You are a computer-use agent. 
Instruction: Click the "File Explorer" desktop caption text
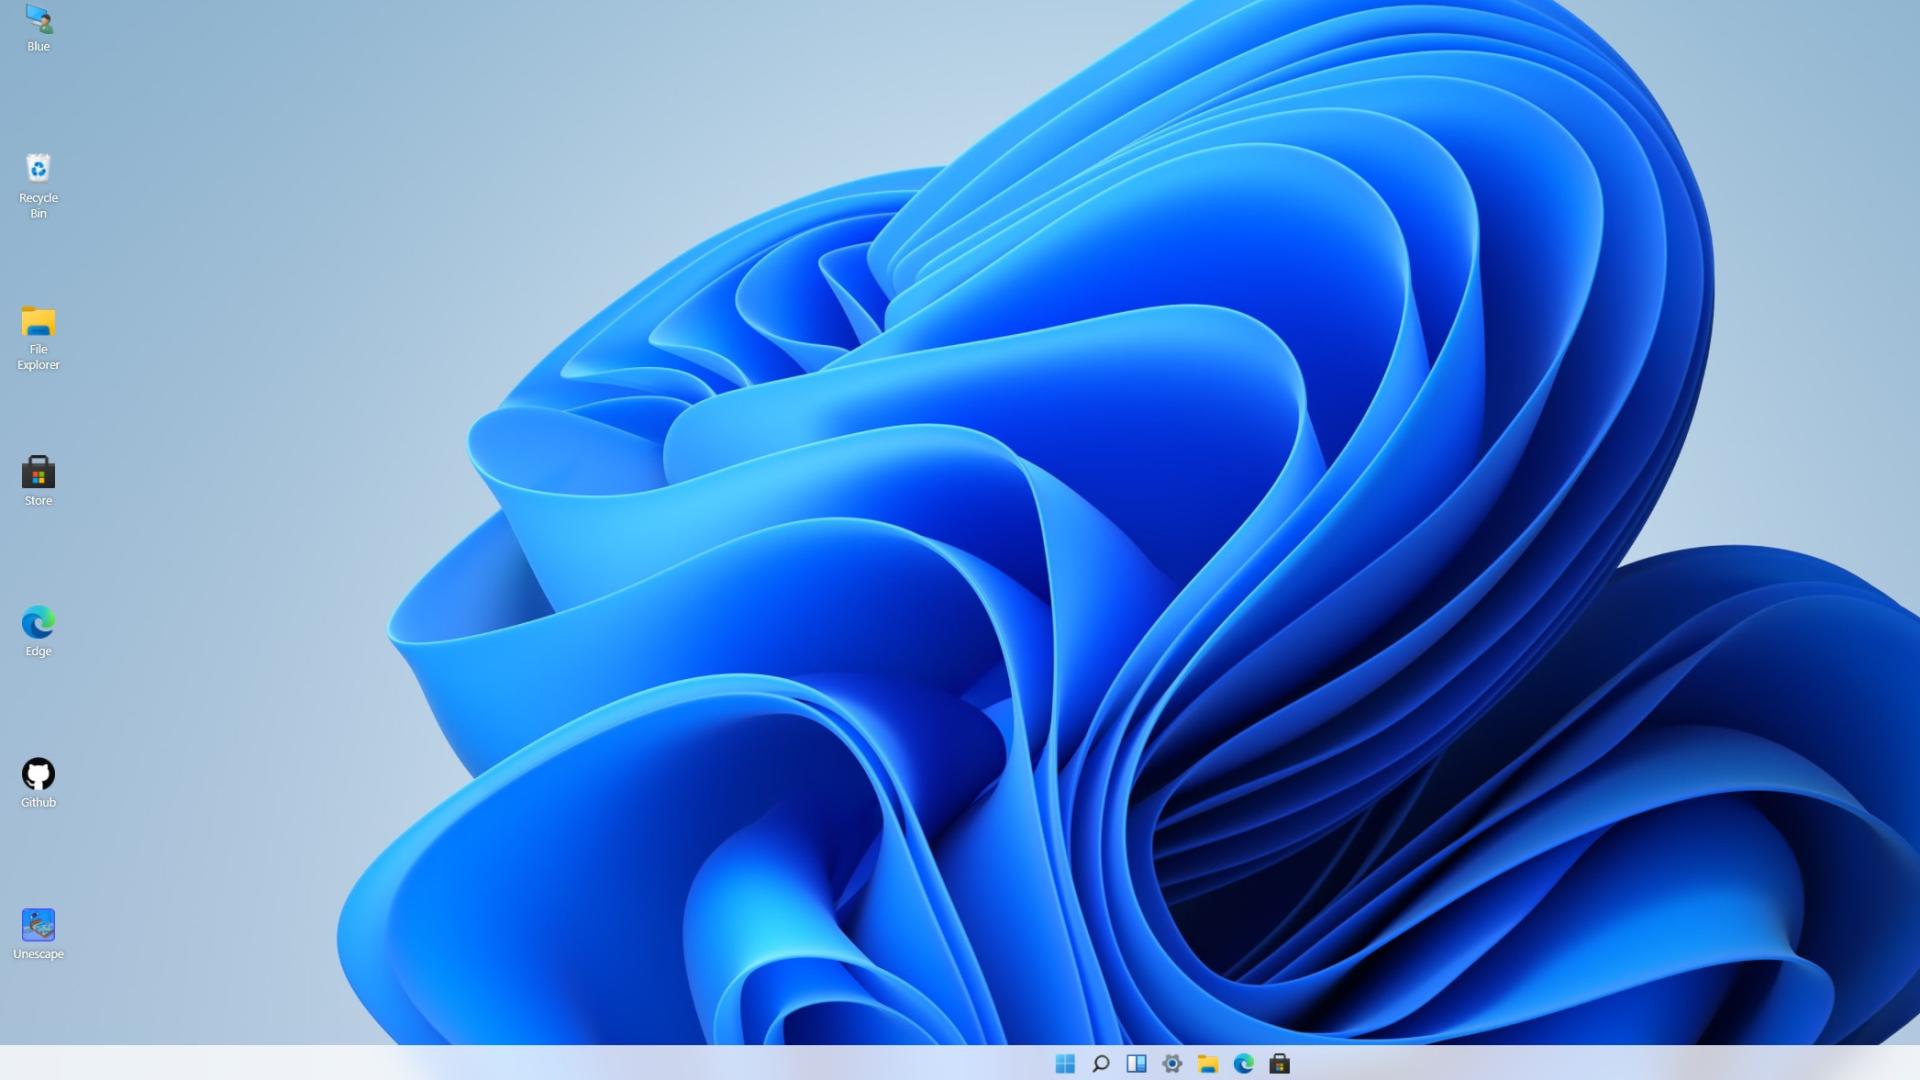[38, 357]
